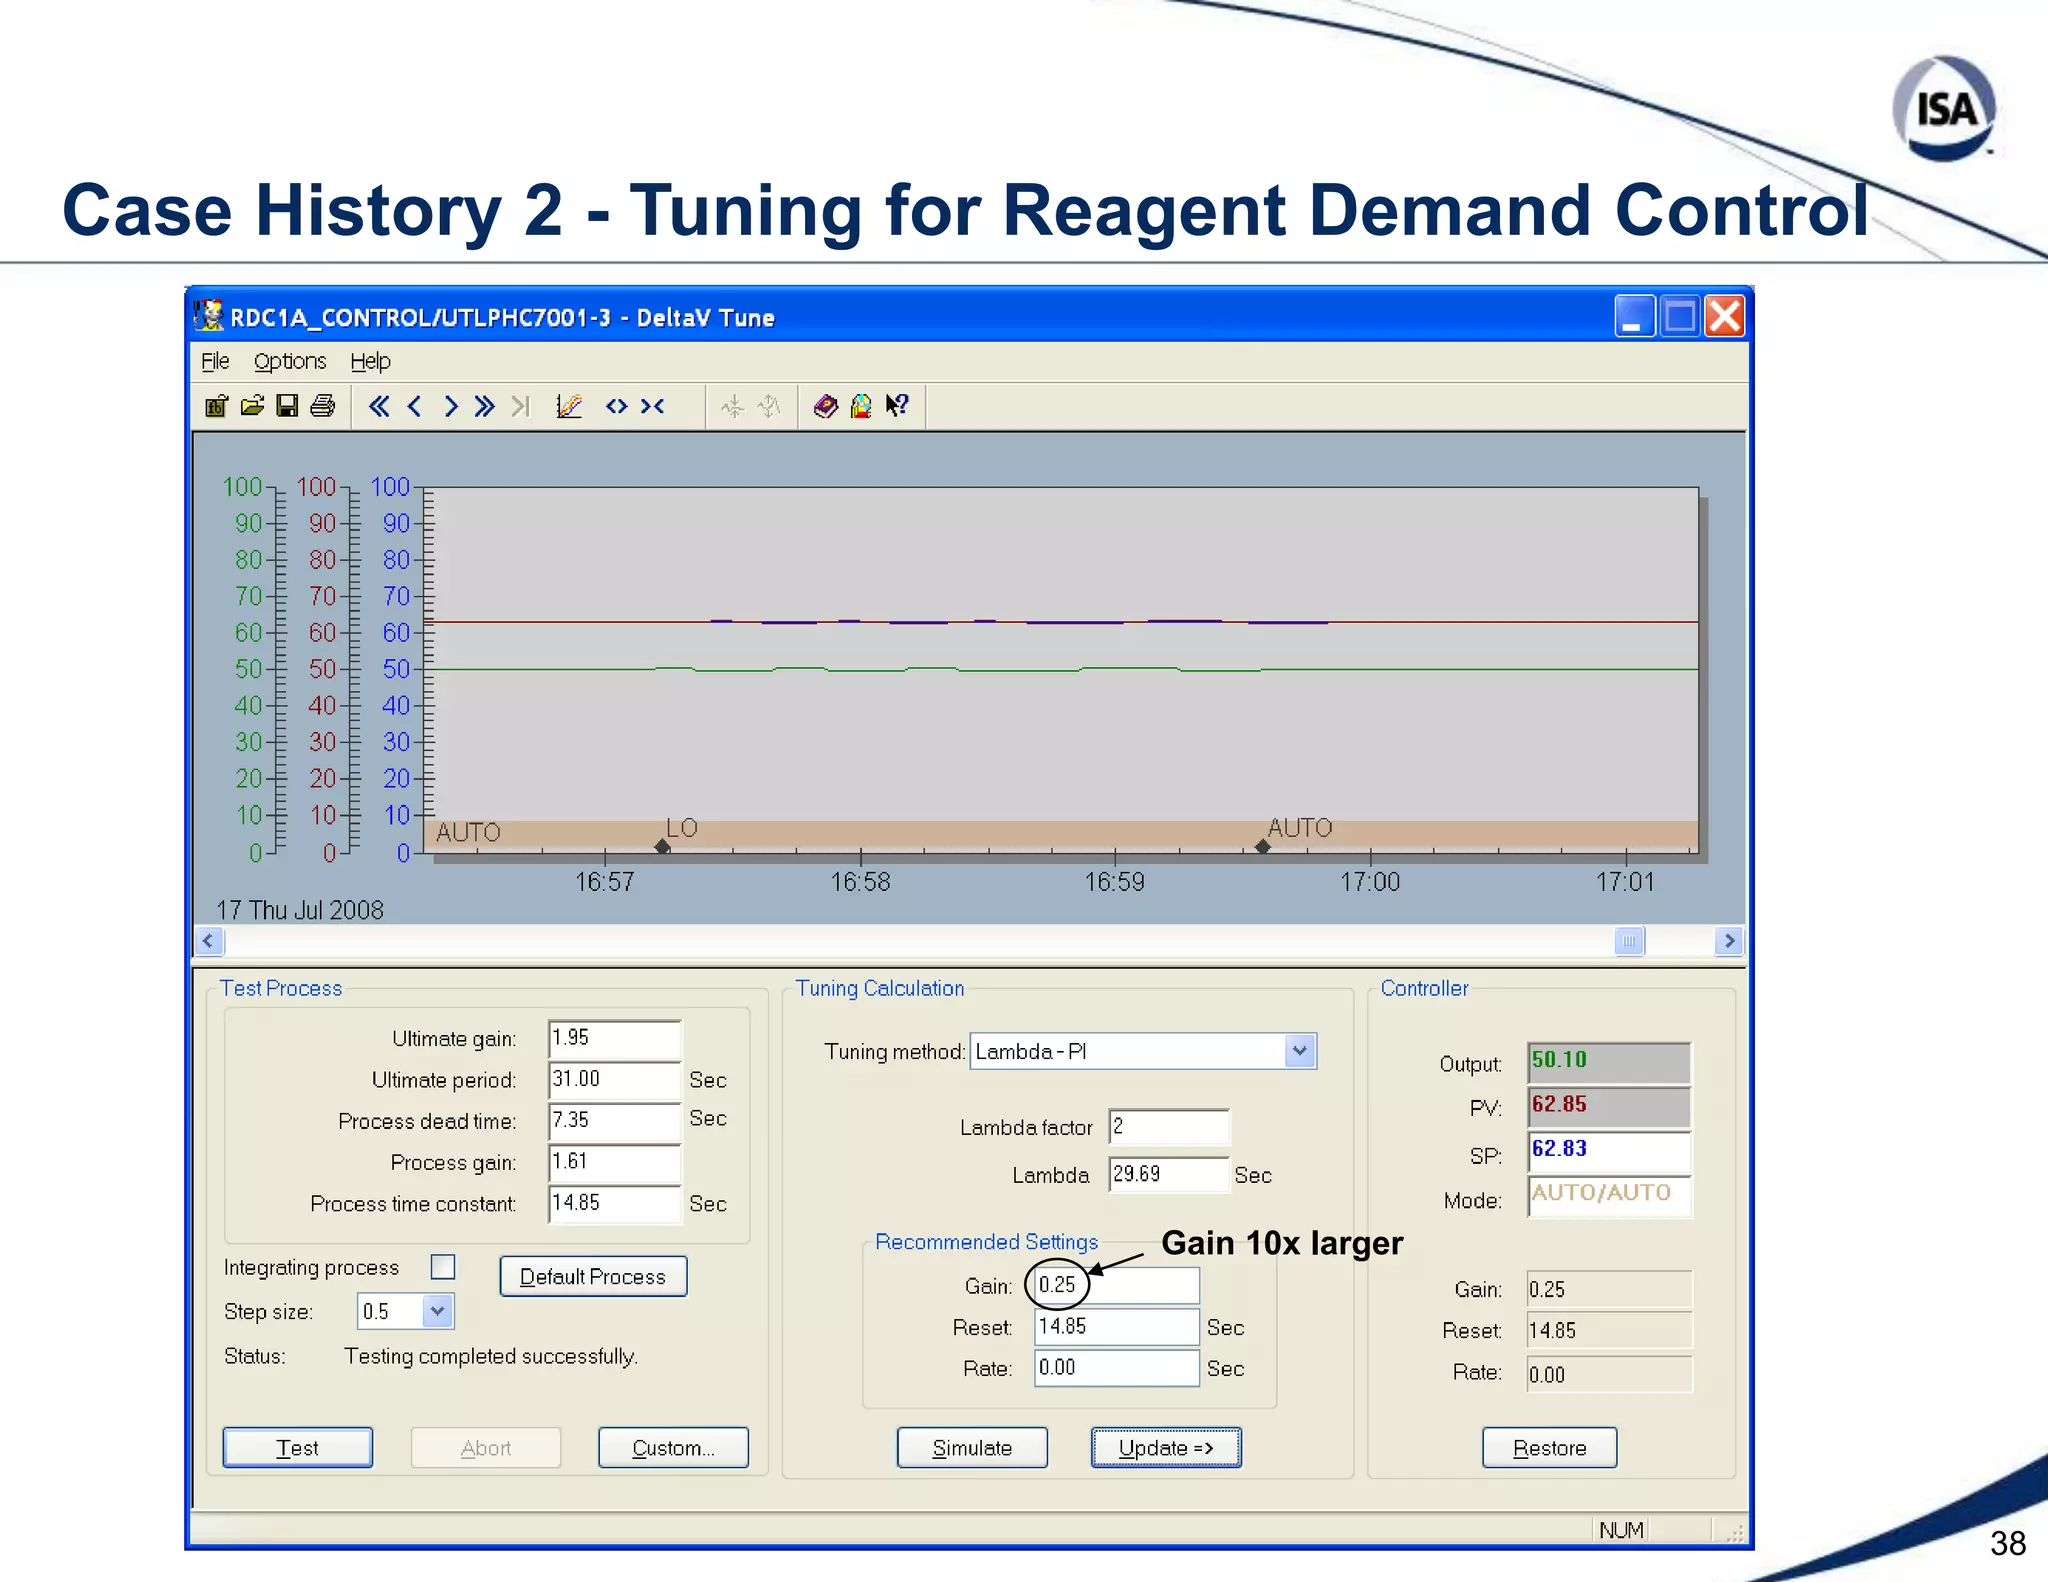Click the Custom... button
2048x1582 pixels.
pyautogui.click(x=673, y=1448)
